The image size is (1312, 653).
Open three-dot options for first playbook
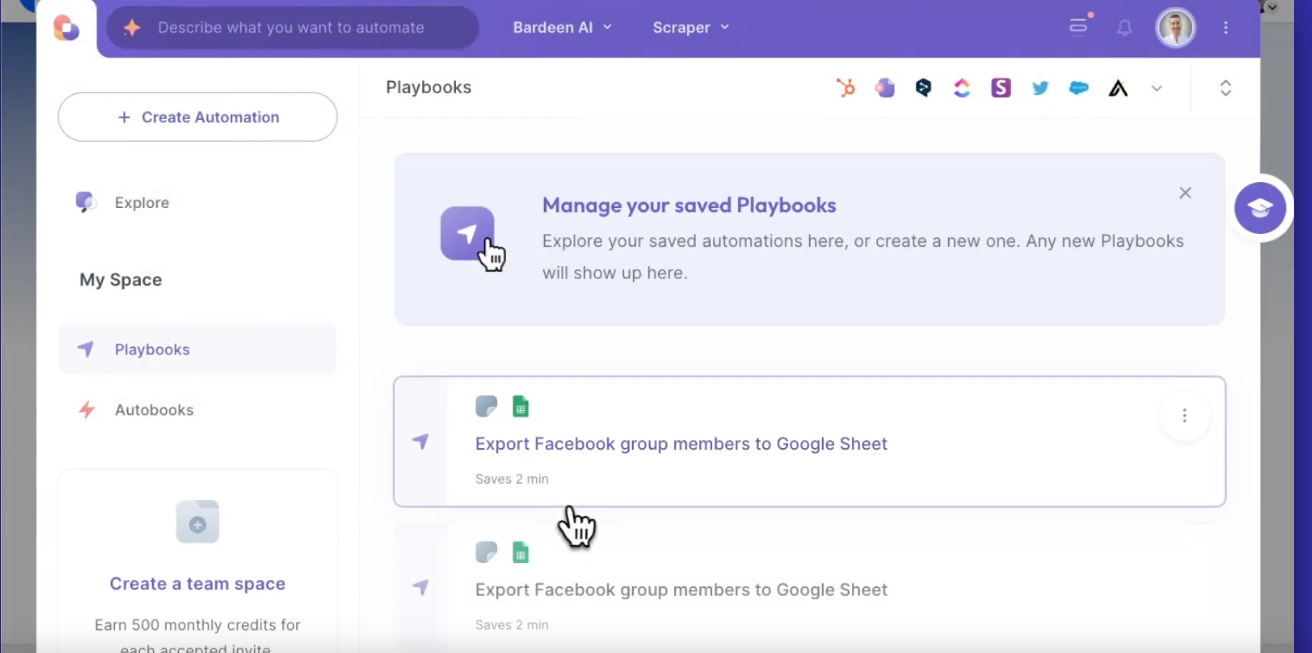pyautogui.click(x=1184, y=416)
